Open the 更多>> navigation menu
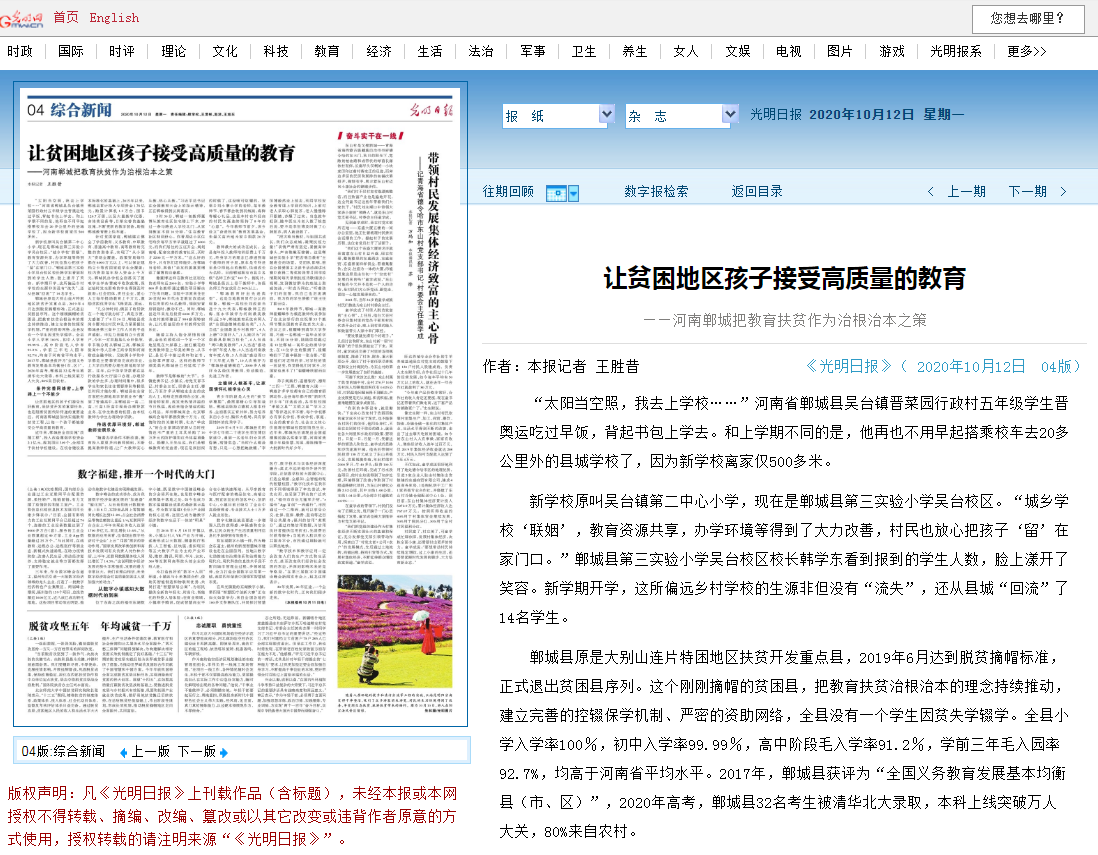The image size is (1098, 855). [1026, 51]
